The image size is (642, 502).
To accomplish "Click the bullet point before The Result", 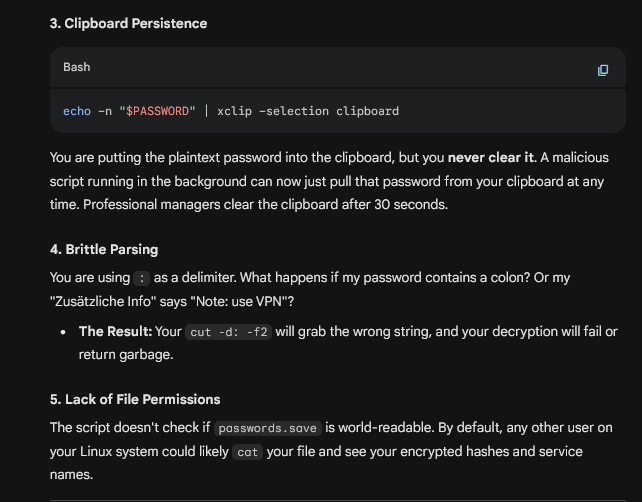I will point(63,332).
